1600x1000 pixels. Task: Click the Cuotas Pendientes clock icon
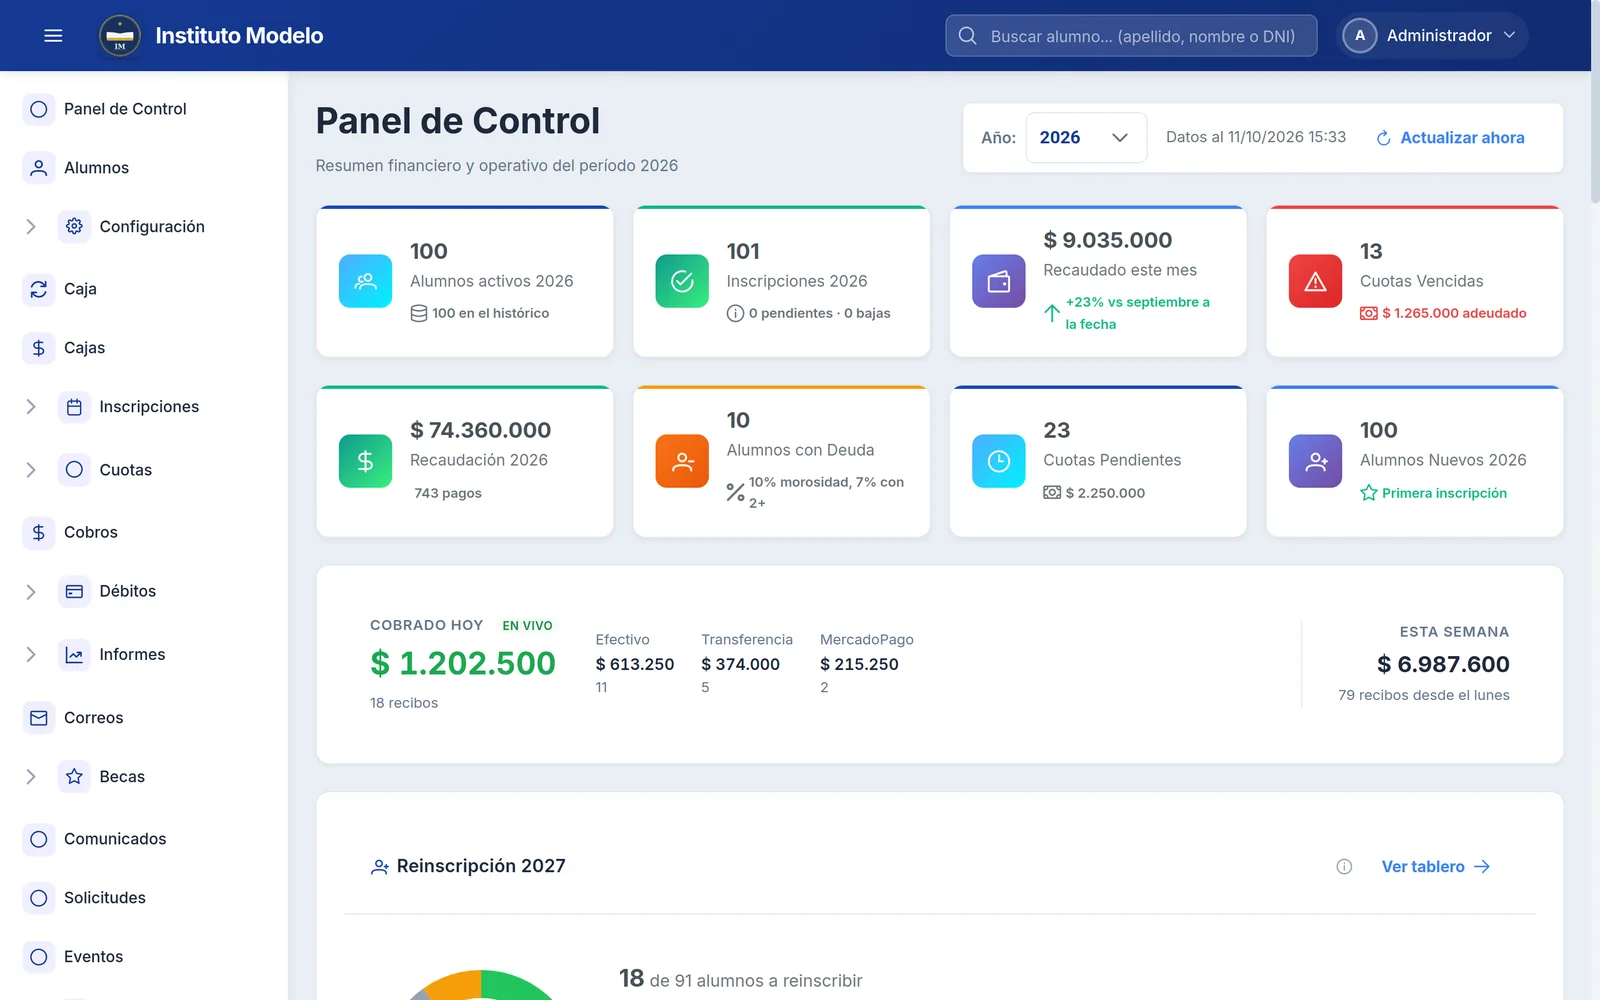(x=999, y=461)
